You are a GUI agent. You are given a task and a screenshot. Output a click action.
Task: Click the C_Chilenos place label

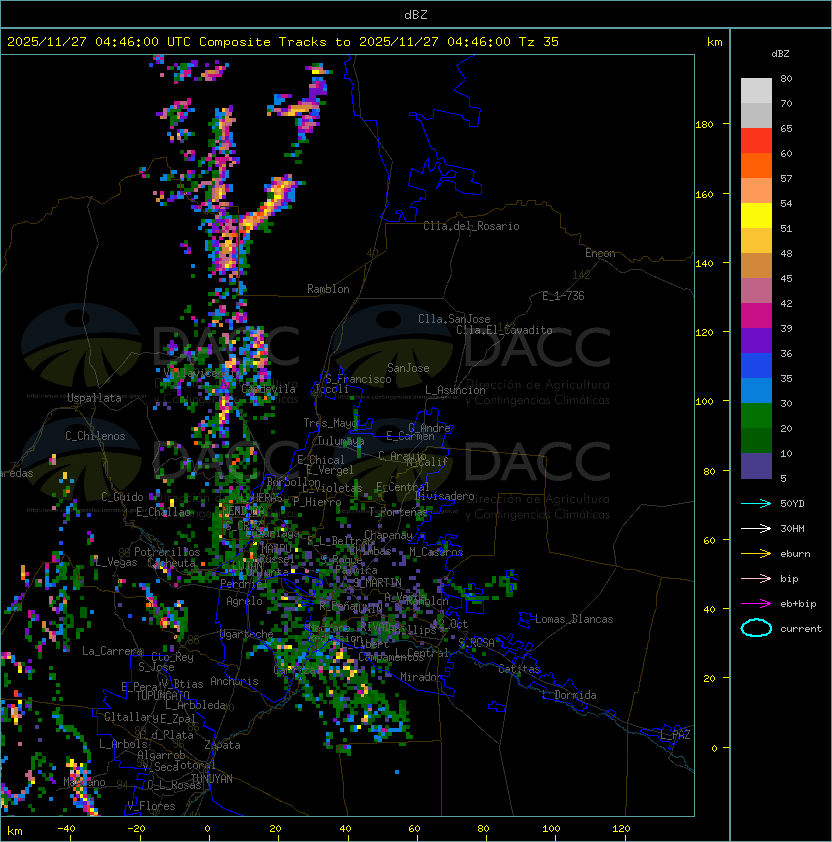point(95,436)
